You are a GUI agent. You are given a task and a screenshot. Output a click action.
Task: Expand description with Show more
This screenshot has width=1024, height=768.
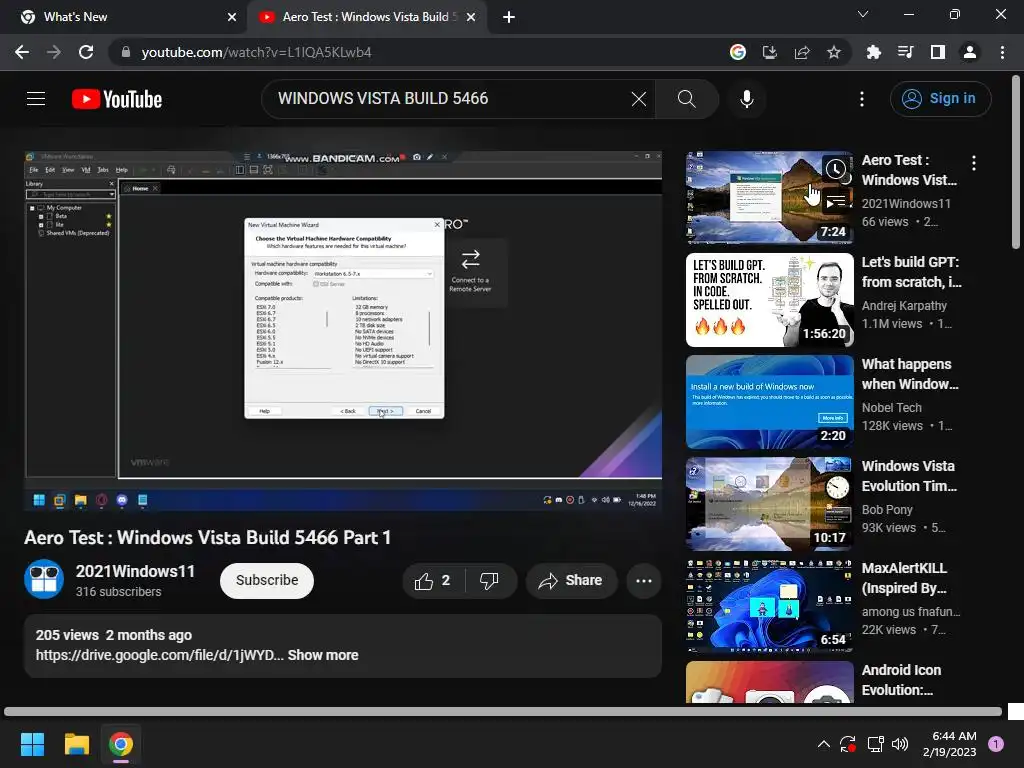[x=323, y=655]
